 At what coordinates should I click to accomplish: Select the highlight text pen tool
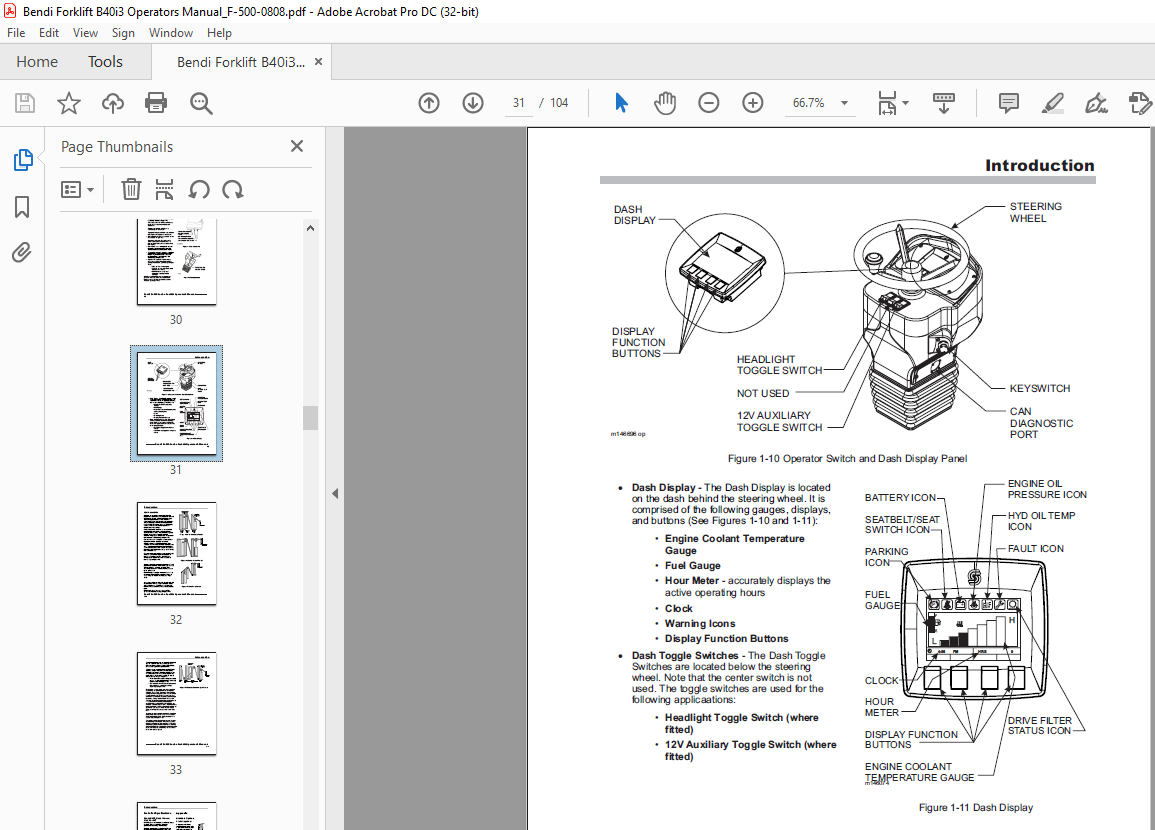coord(1053,103)
